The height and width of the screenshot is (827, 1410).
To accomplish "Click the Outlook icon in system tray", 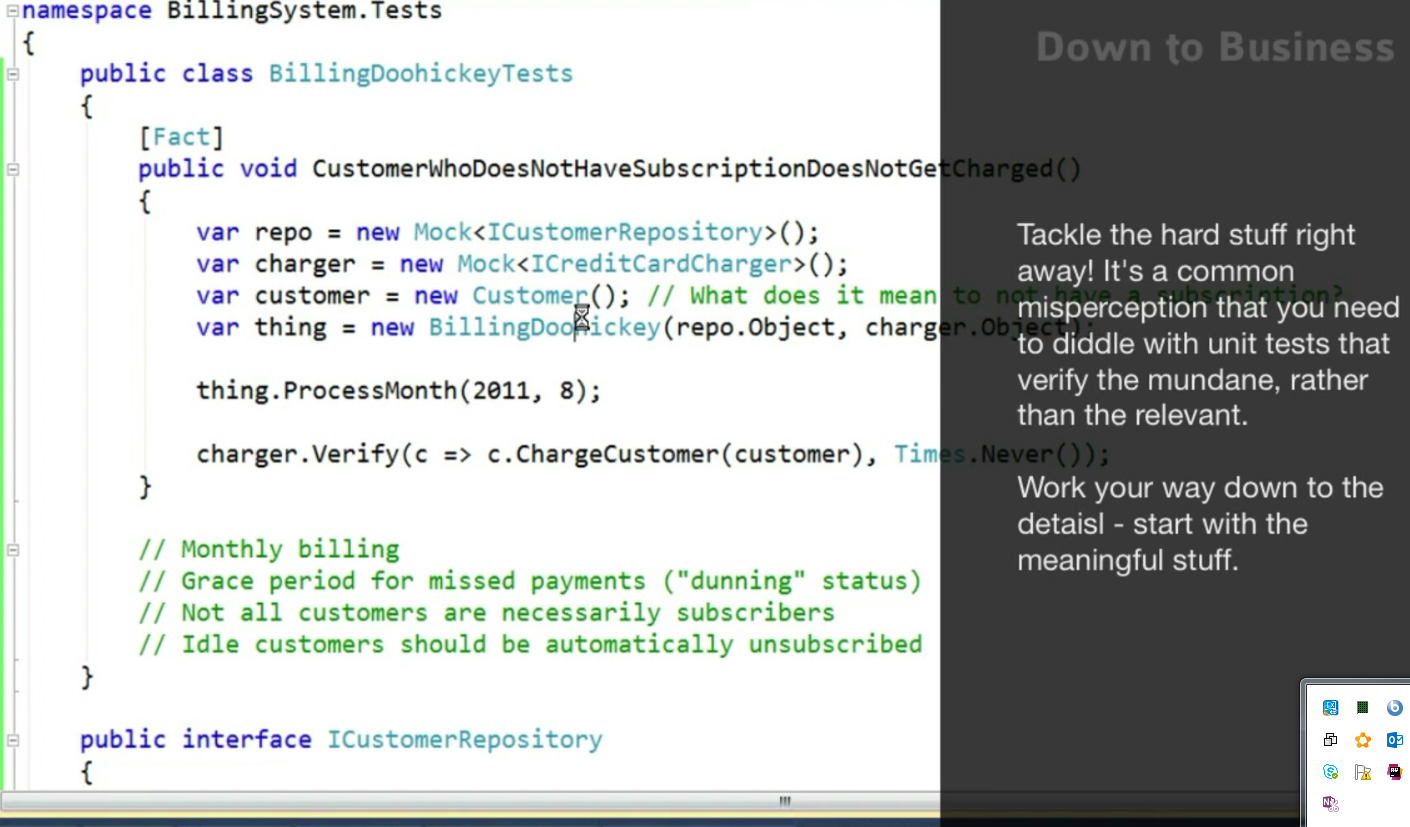I will coord(1394,740).
